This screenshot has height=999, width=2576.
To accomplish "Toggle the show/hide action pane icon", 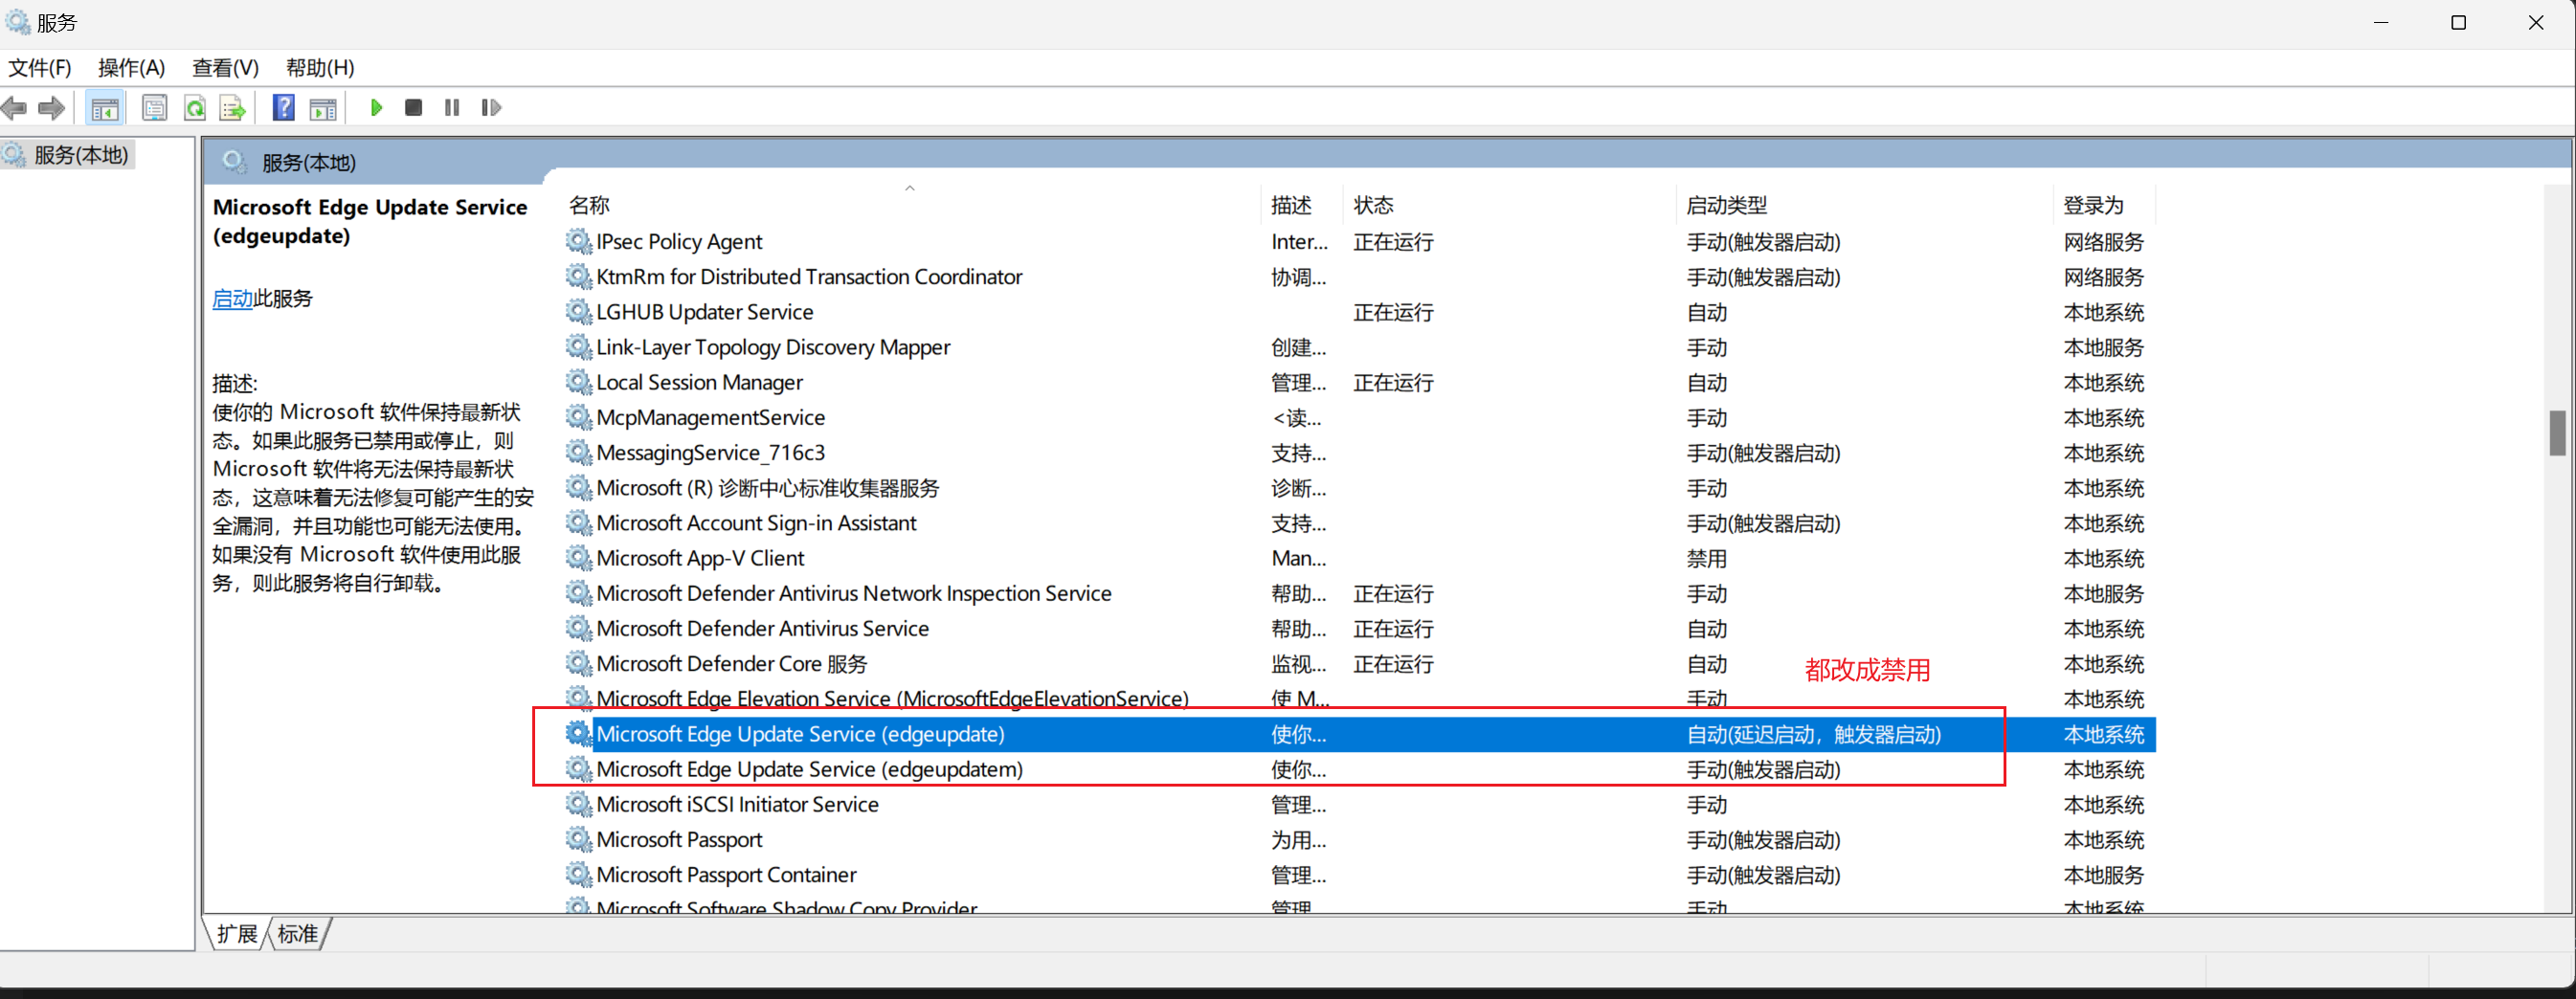I will 323,108.
